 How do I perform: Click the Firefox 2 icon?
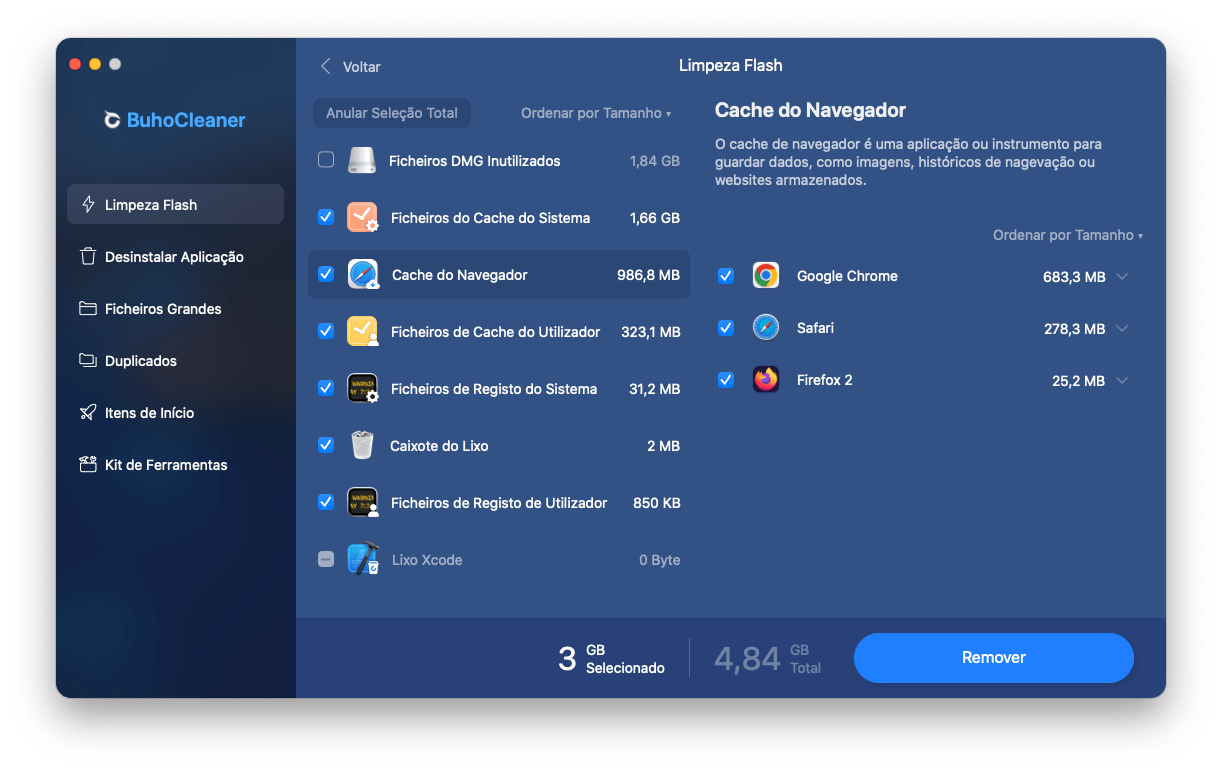click(x=766, y=380)
